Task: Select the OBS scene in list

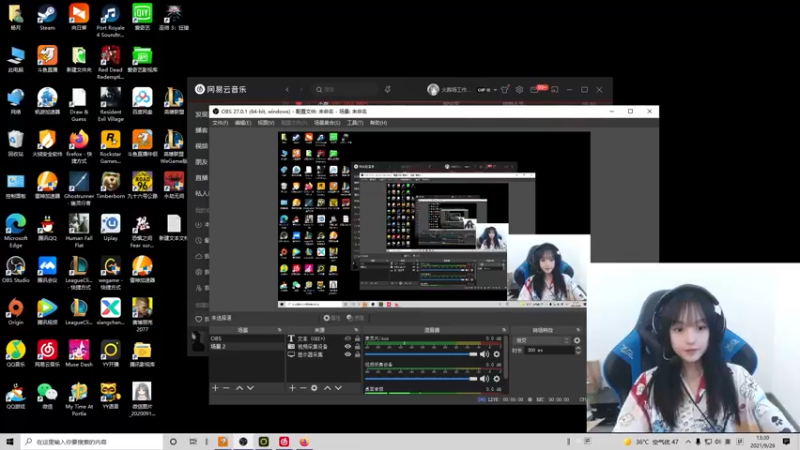Action: pos(246,338)
